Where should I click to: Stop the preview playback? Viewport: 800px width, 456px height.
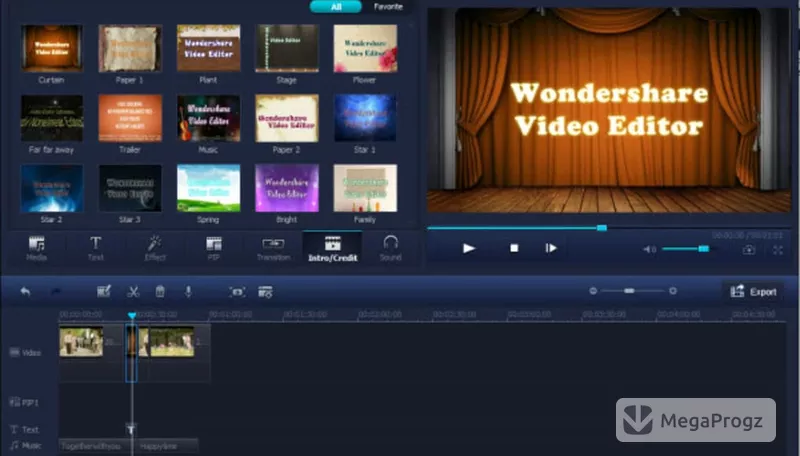point(514,248)
